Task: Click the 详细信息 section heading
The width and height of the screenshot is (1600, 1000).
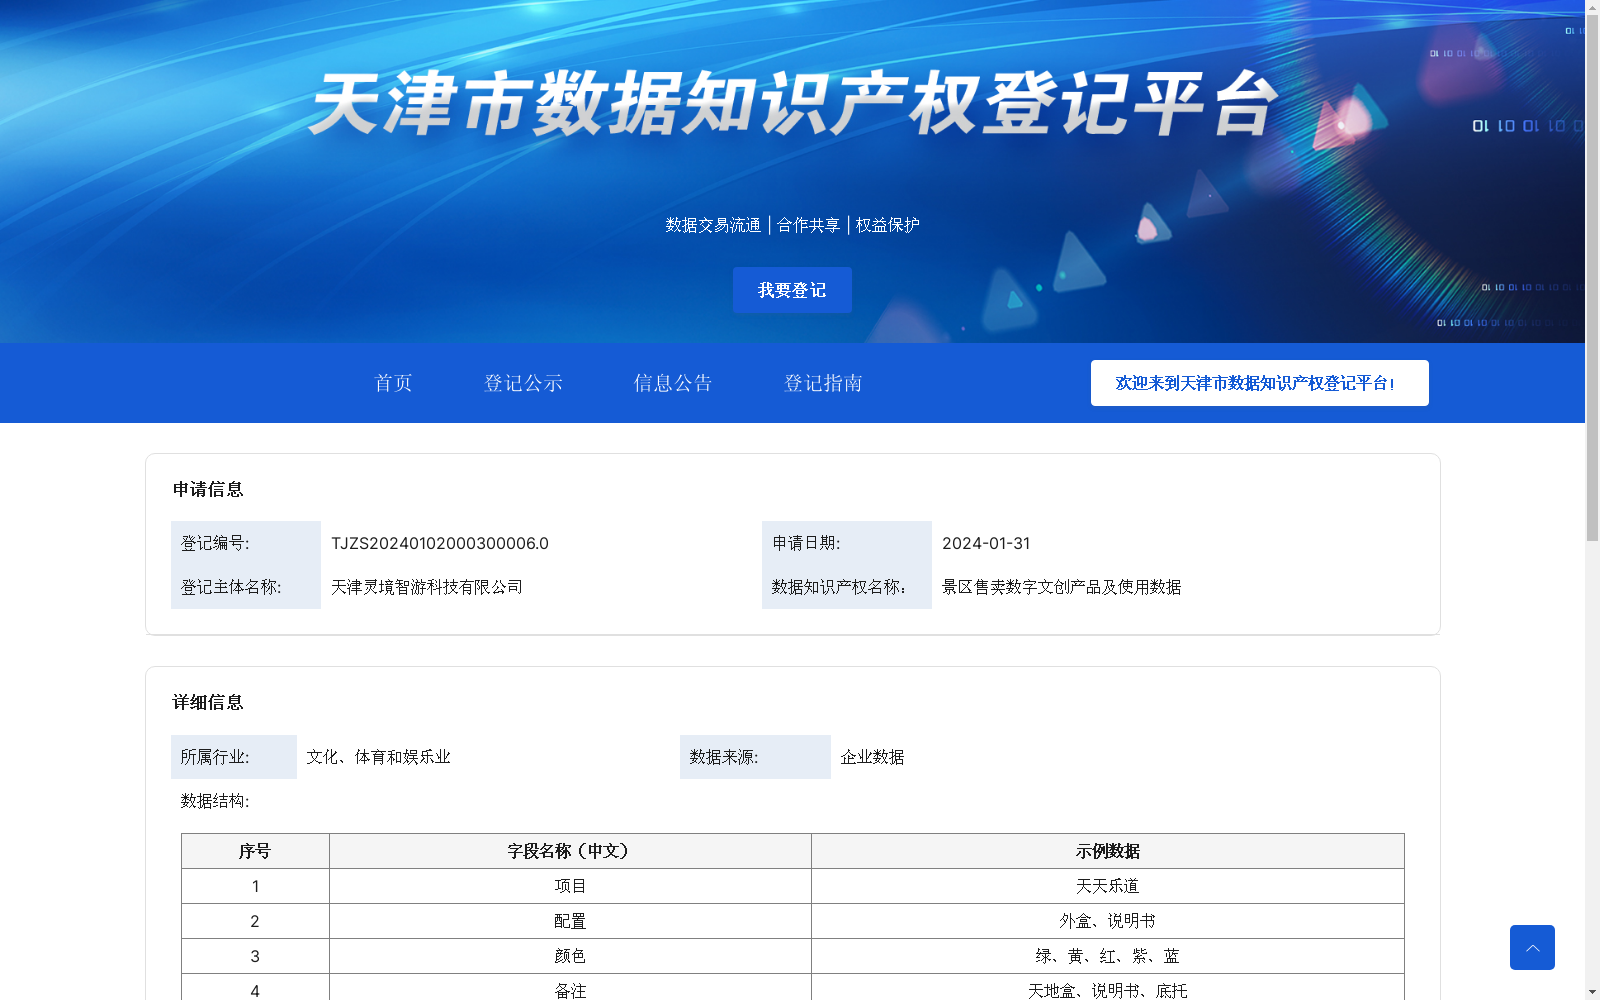Action: coord(208,702)
